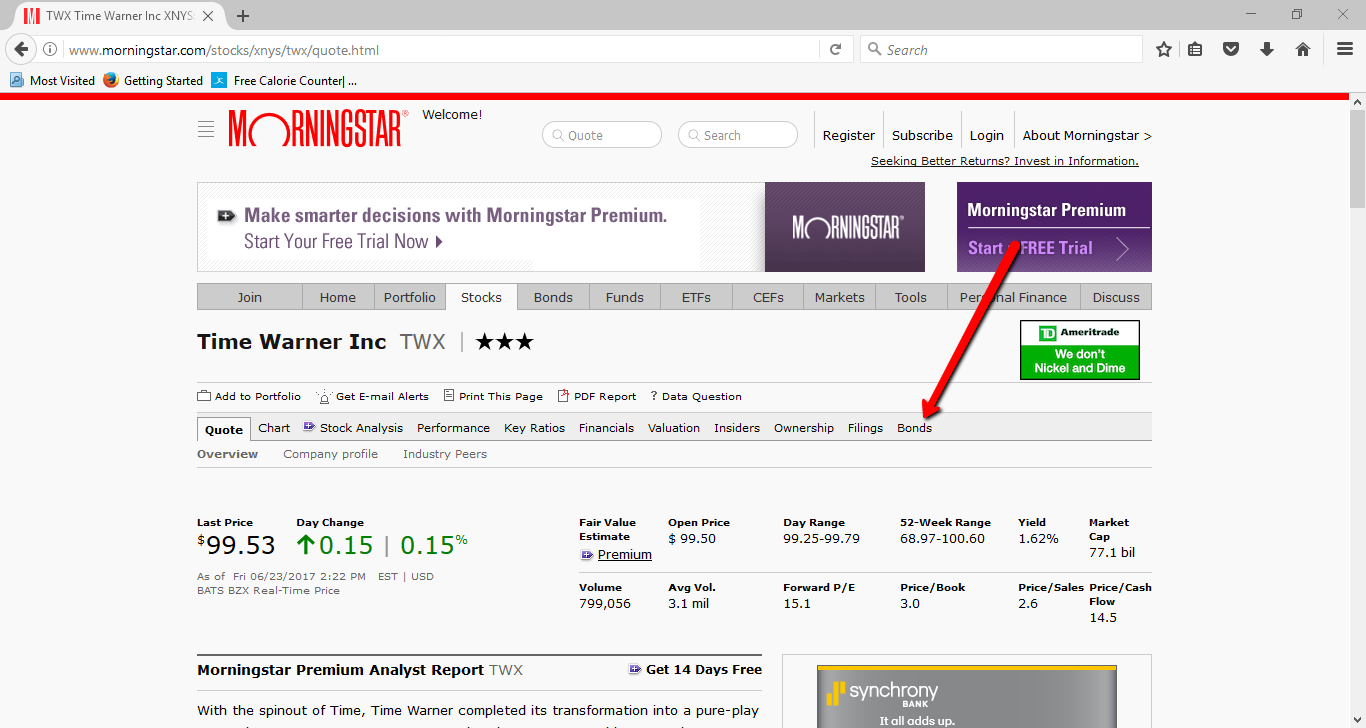Open the Discuss navigation tab
The height and width of the screenshot is (728, 1366).
click(1116, 297)
